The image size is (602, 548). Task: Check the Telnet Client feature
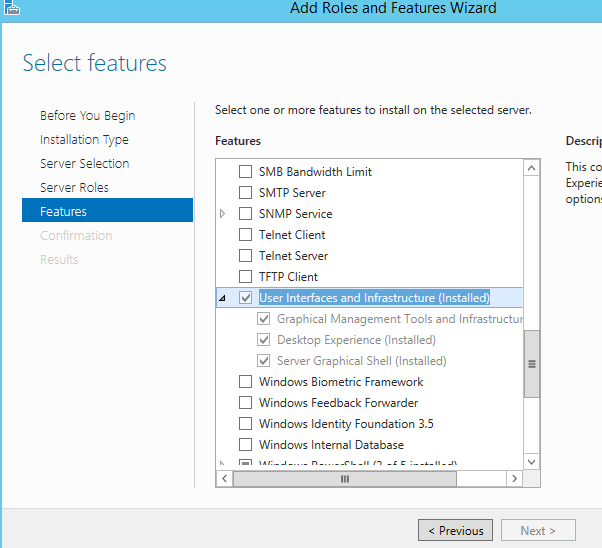coord(245,235)
